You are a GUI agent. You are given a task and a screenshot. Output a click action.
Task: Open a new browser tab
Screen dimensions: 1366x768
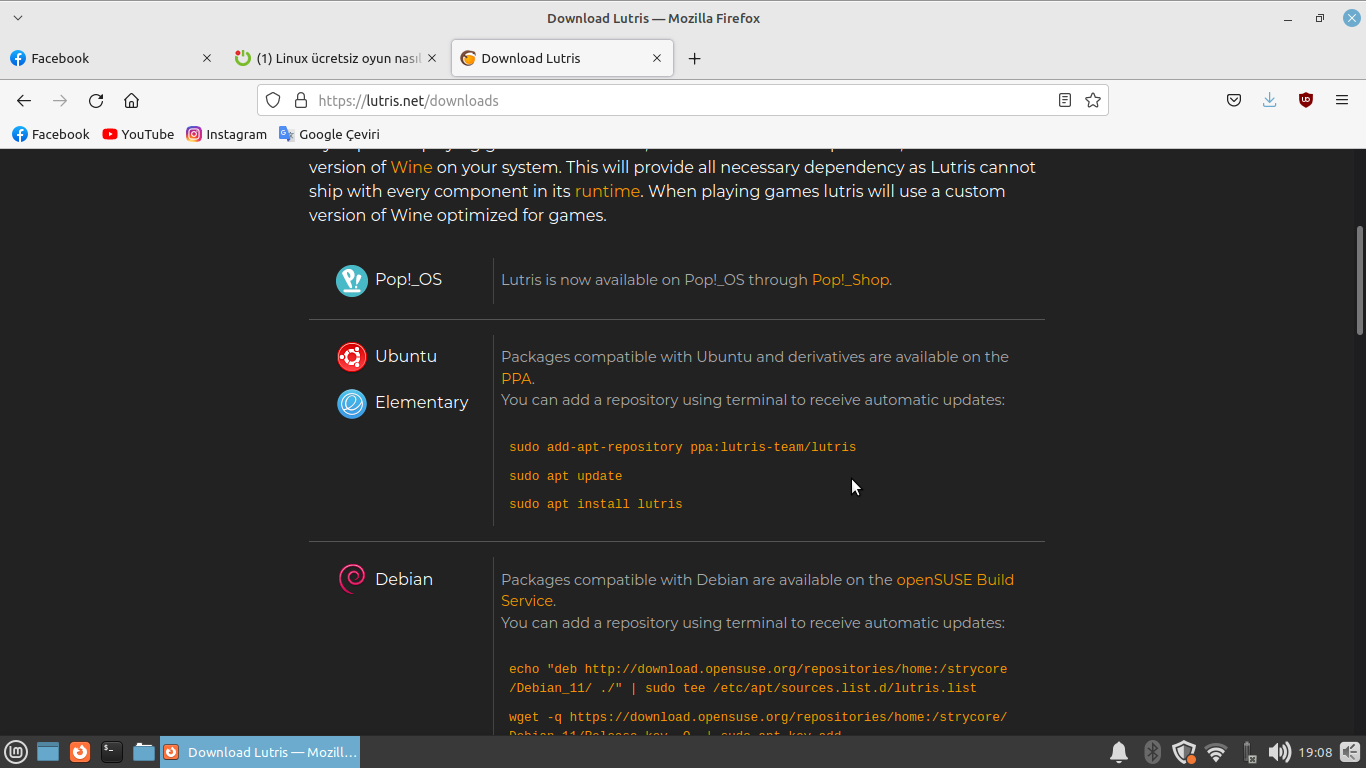coord(694,58)
